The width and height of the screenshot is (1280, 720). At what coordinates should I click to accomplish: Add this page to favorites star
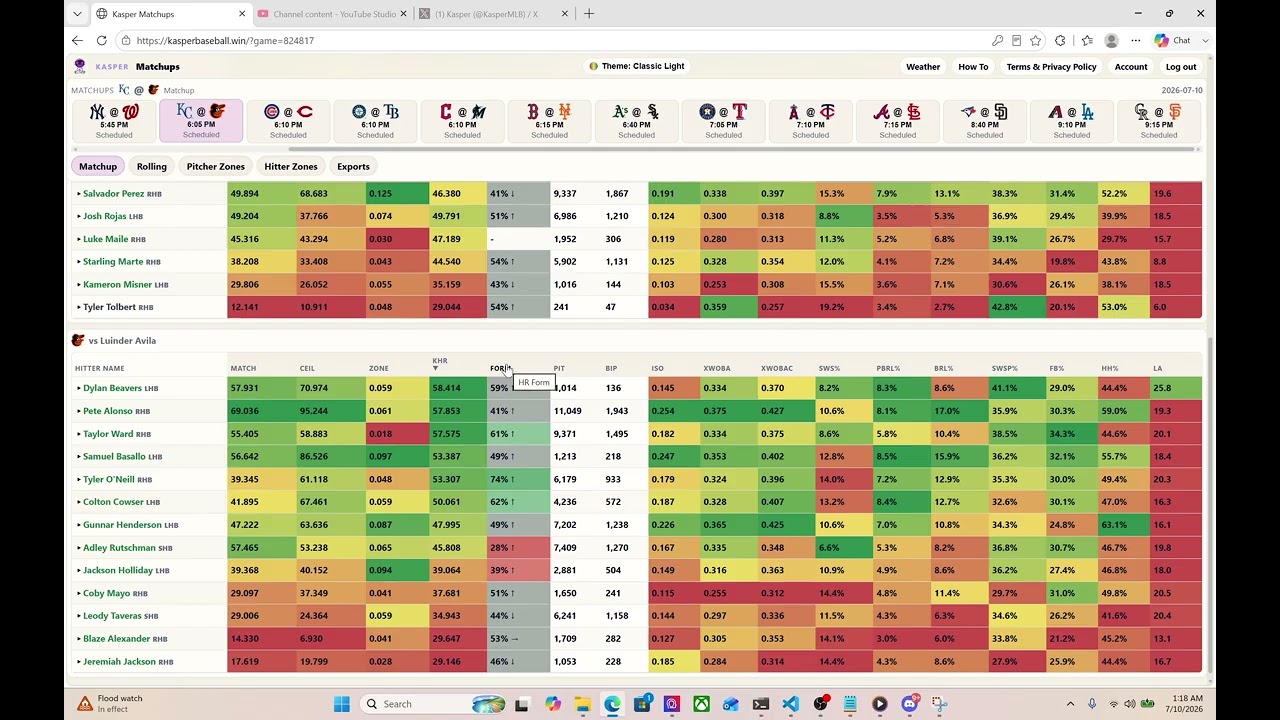[1035, 40]
